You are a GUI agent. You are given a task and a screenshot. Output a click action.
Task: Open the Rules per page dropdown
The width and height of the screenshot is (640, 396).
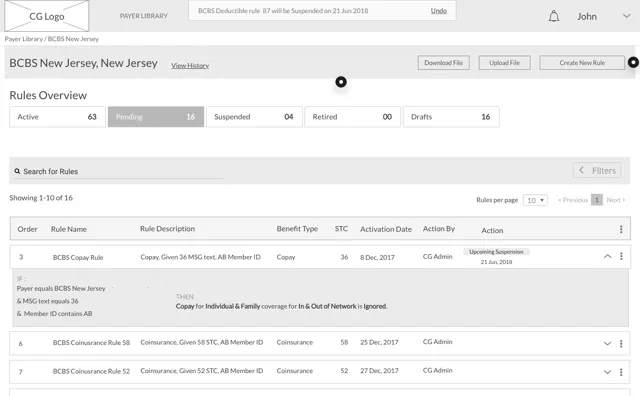[535, 200]
